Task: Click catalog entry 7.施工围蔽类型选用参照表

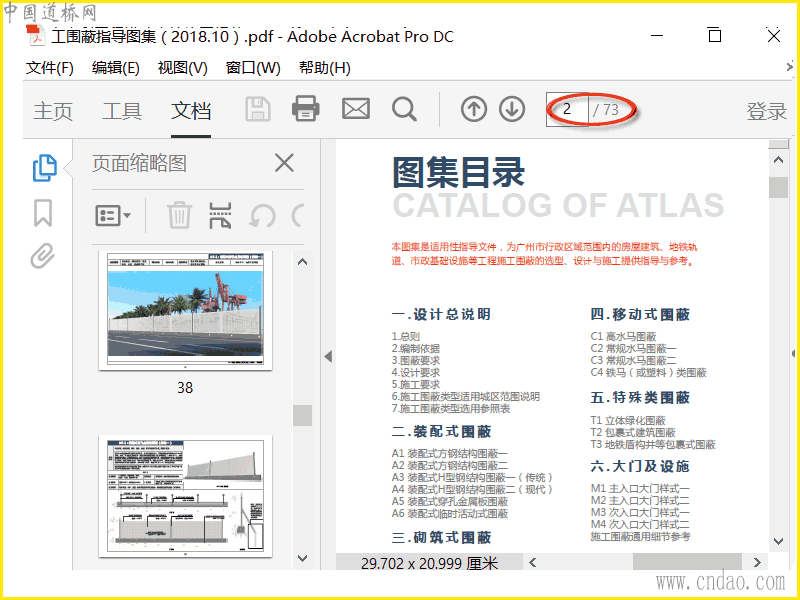Action: (451, 409)
